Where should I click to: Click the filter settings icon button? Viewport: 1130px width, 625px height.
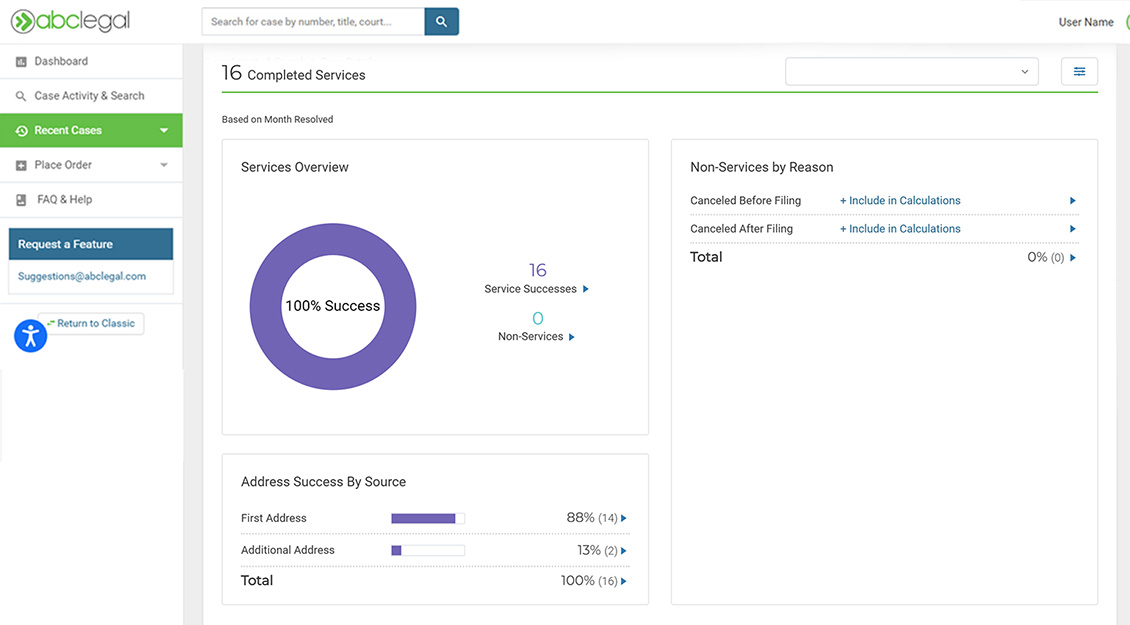(1079, 72)
